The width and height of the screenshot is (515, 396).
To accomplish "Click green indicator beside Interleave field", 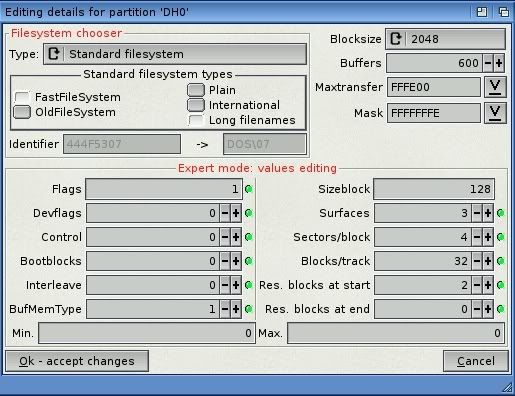I will pyautogui.click(x=249, y=285).
